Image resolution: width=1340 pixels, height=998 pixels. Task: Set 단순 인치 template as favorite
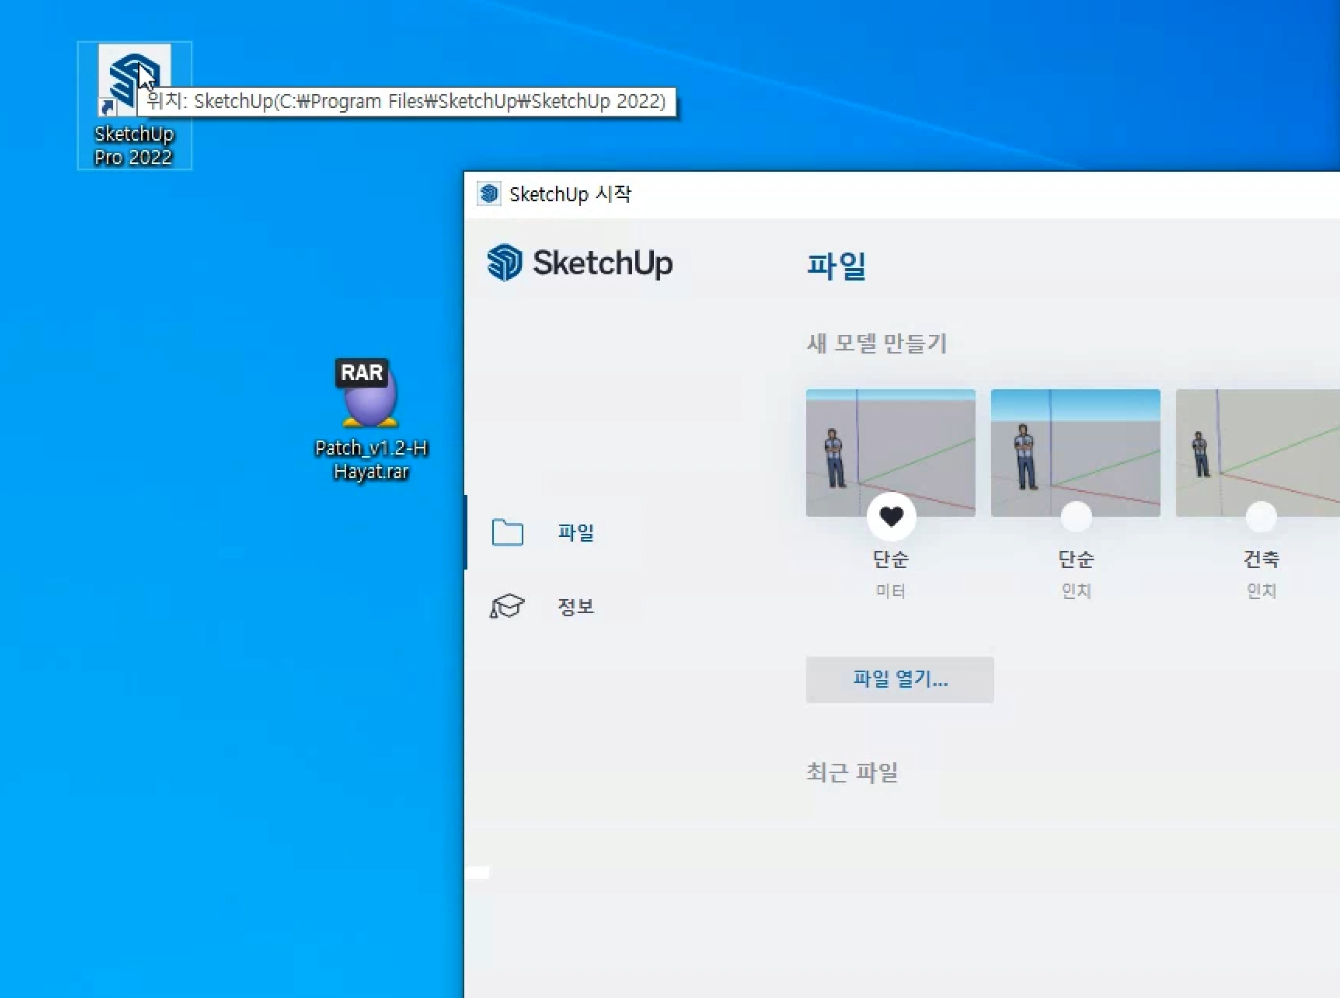[x=1076, y=517]
